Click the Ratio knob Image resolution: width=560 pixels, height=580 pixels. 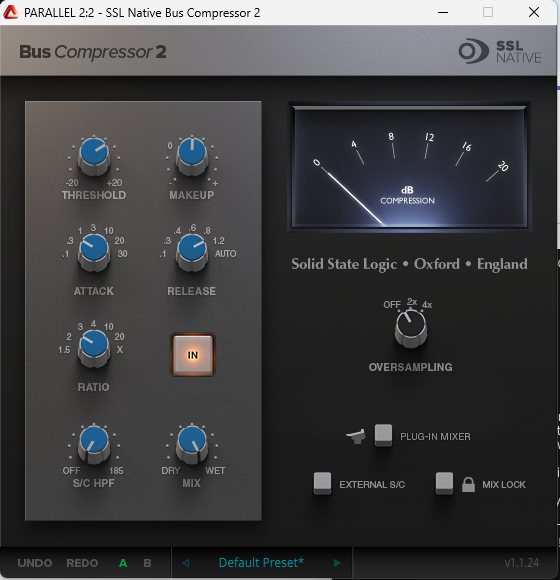point(94,348)
